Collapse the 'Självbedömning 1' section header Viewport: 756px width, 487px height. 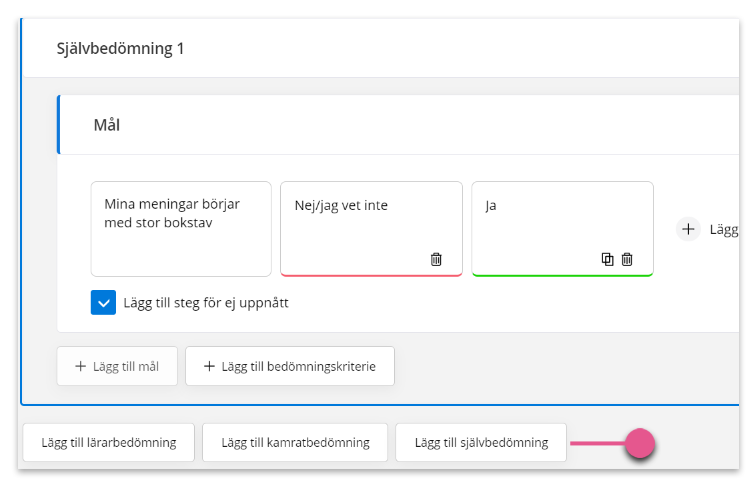click(381, 48)
